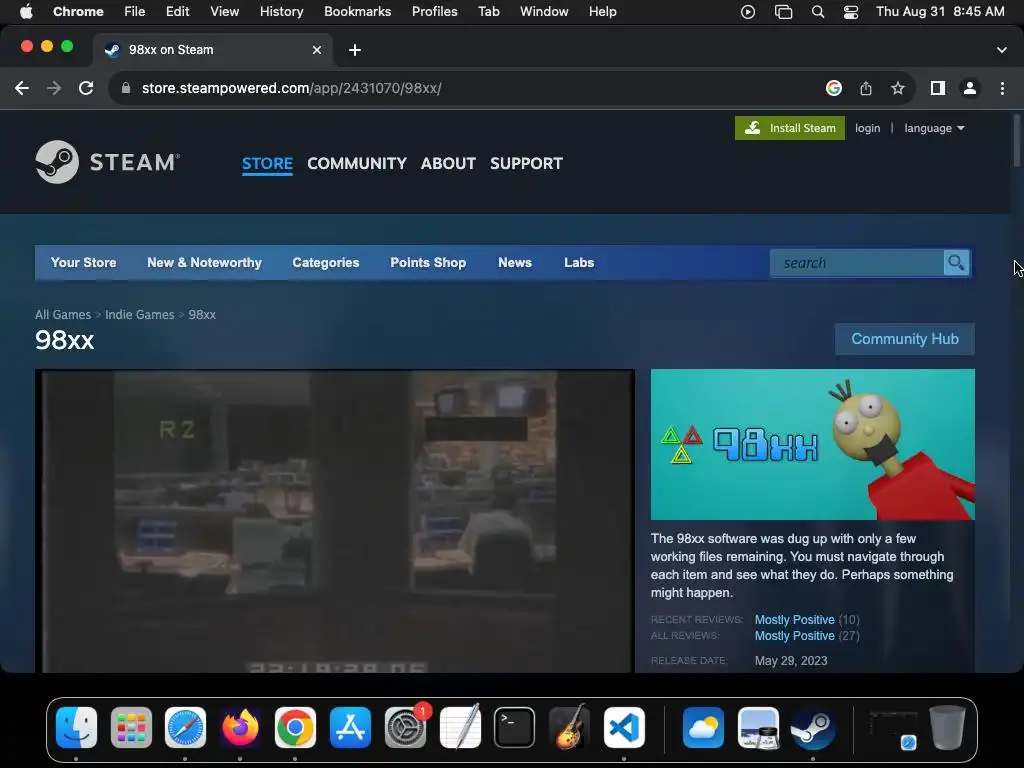Viewport: 1024px width, 768px height.
Task: Open Firefox from the dock
Action: point(240,727)
